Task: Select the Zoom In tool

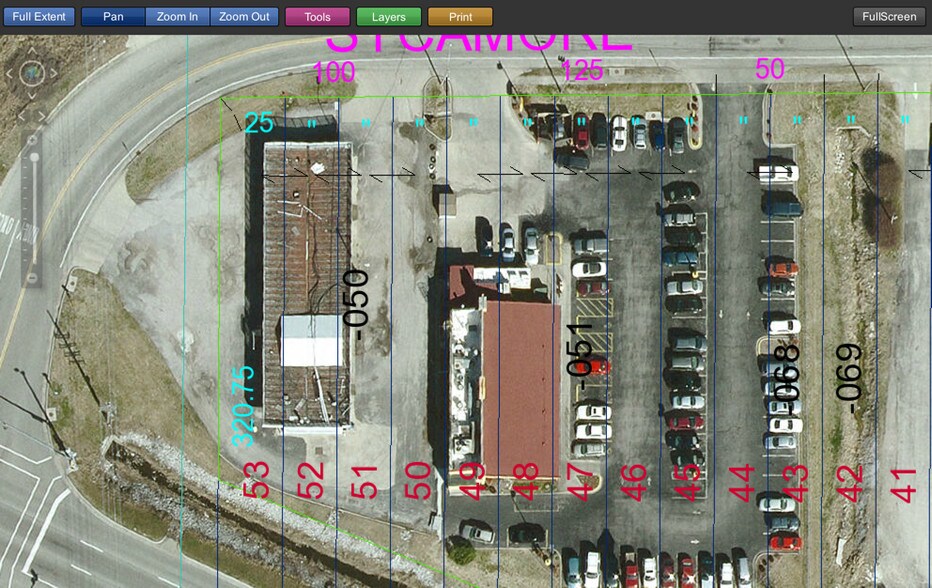Action: [x=177, y=17]
